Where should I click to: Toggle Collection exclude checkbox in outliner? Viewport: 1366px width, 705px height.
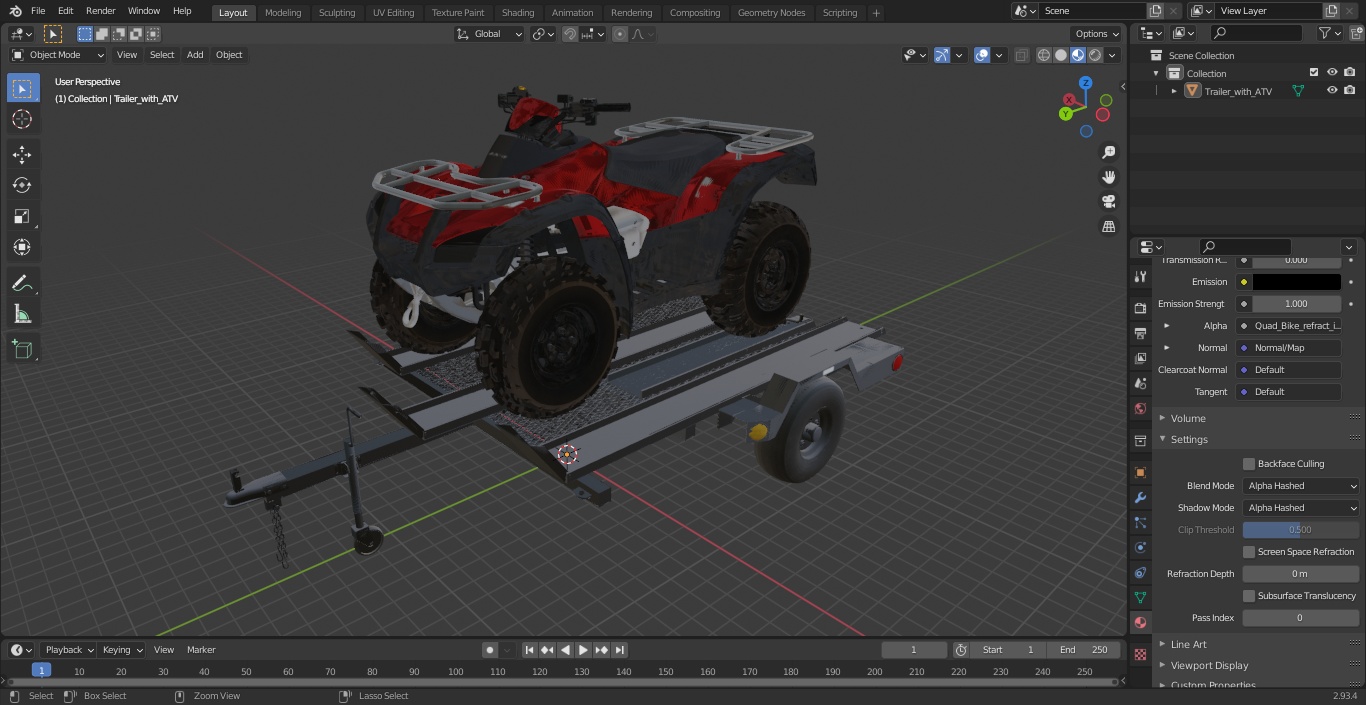click(1314, 72)
